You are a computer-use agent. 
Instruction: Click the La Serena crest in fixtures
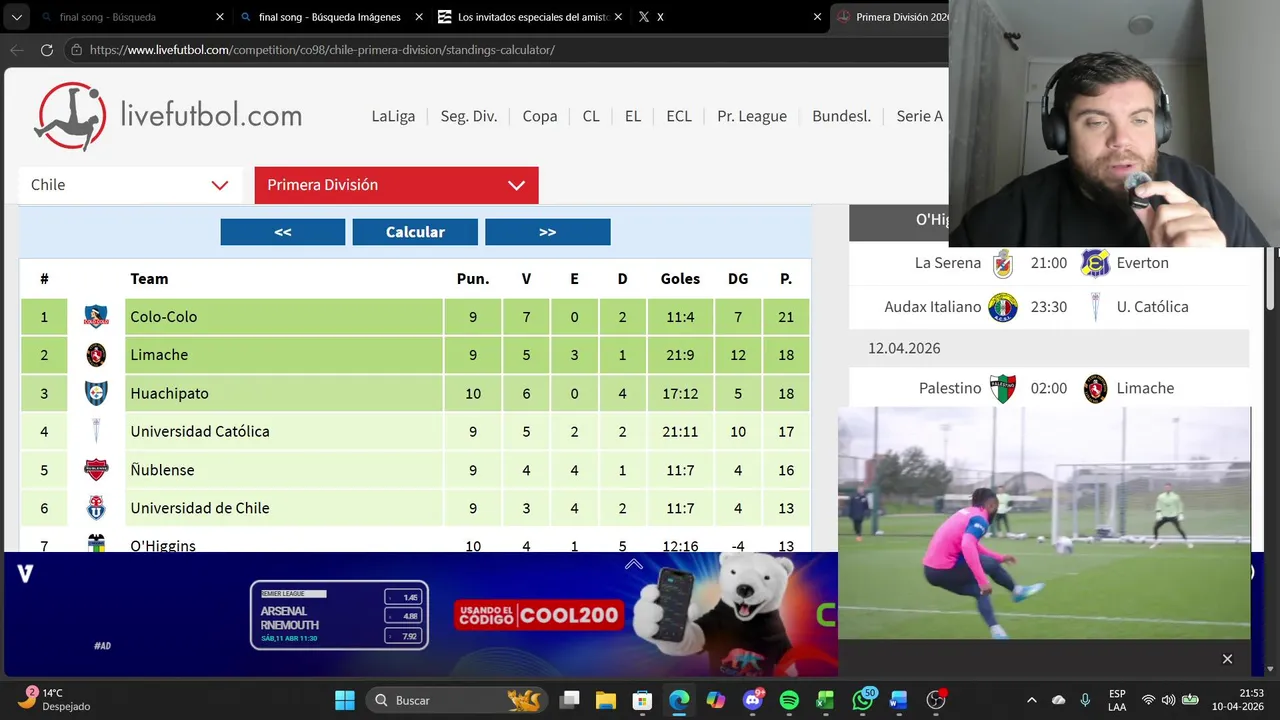1003,263
